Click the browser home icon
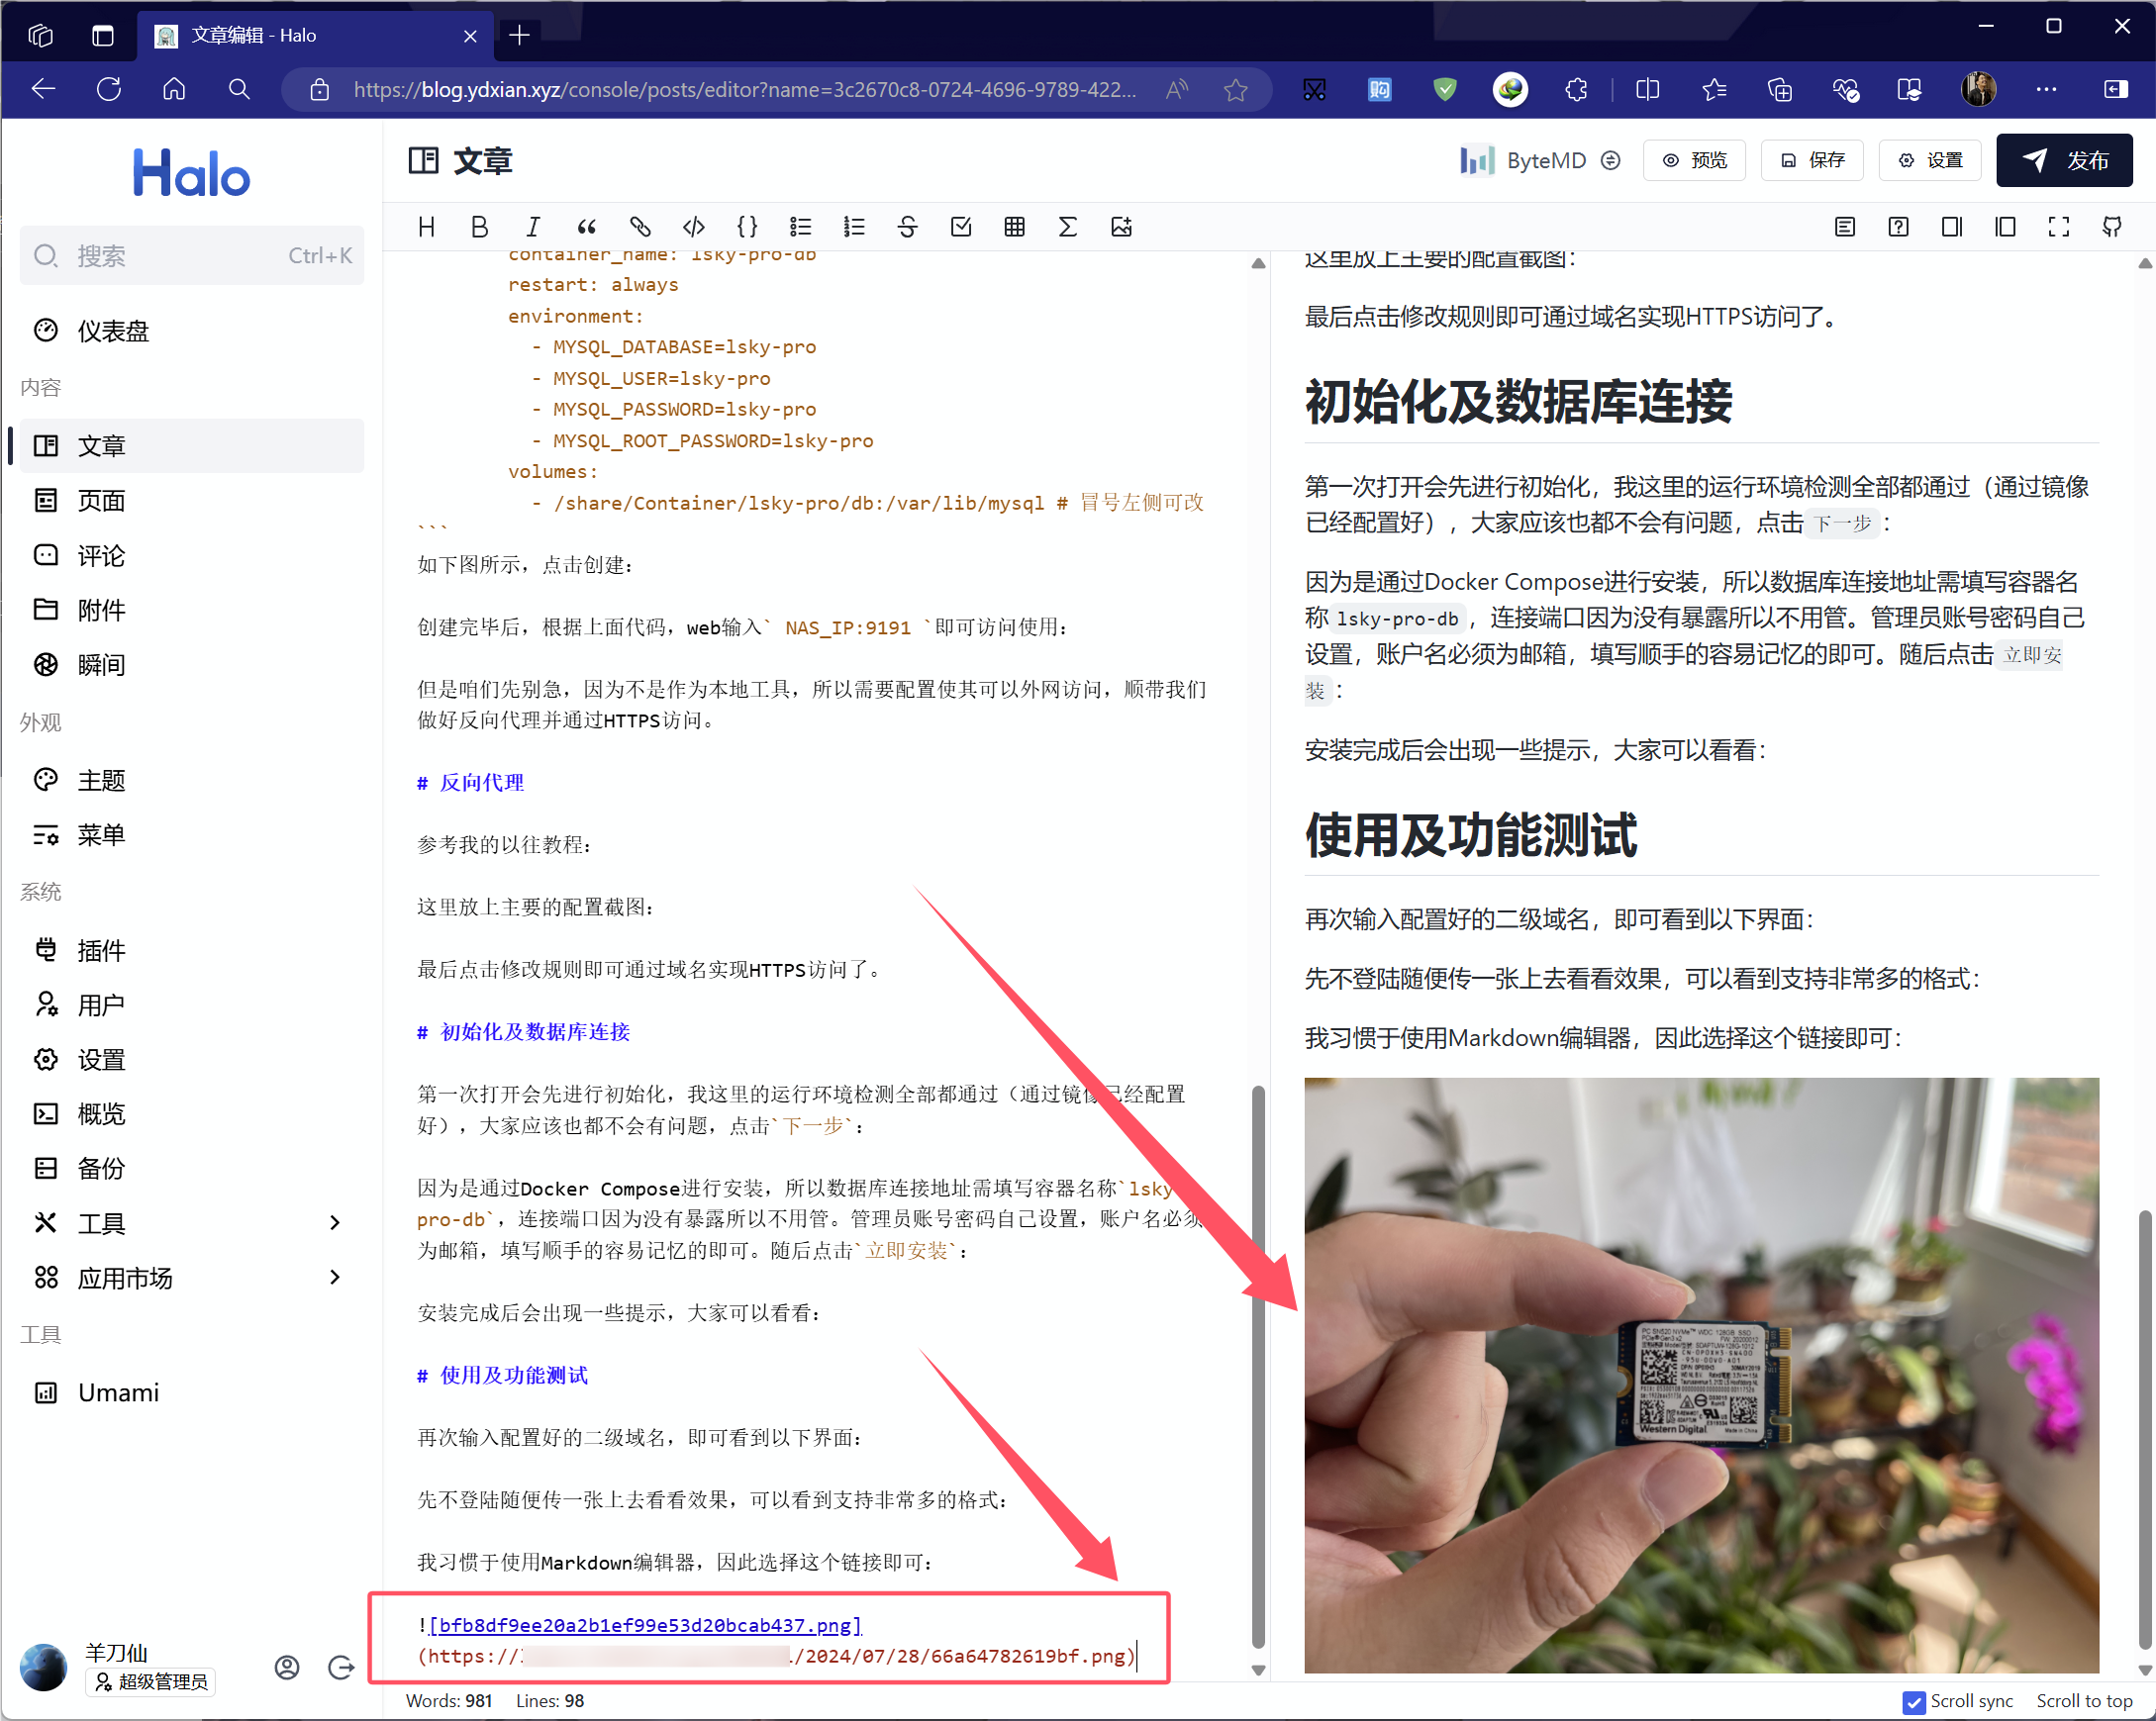The height and width of the screenshot is (1721, 2156). 174,90
